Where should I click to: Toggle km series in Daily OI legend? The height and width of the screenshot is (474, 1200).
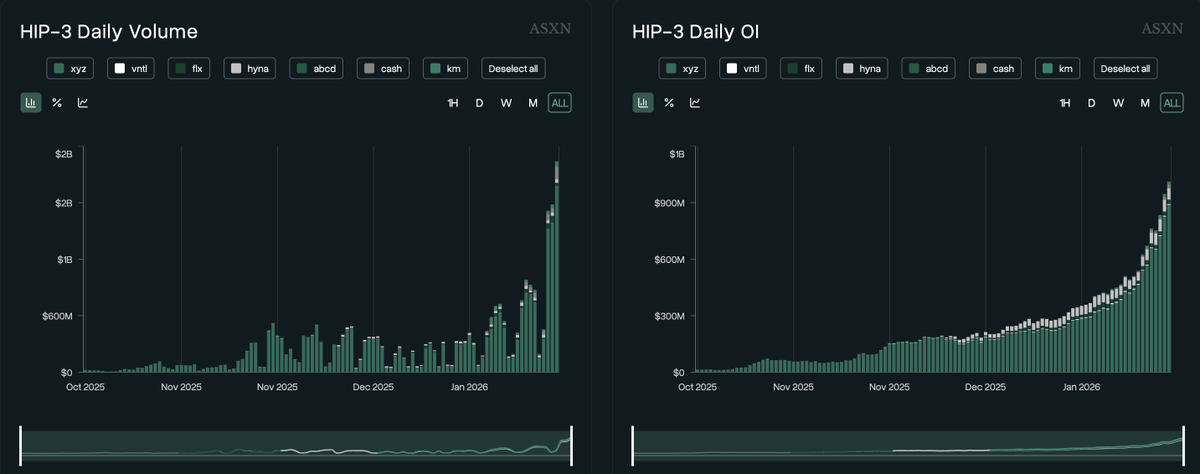point(1058,69)
